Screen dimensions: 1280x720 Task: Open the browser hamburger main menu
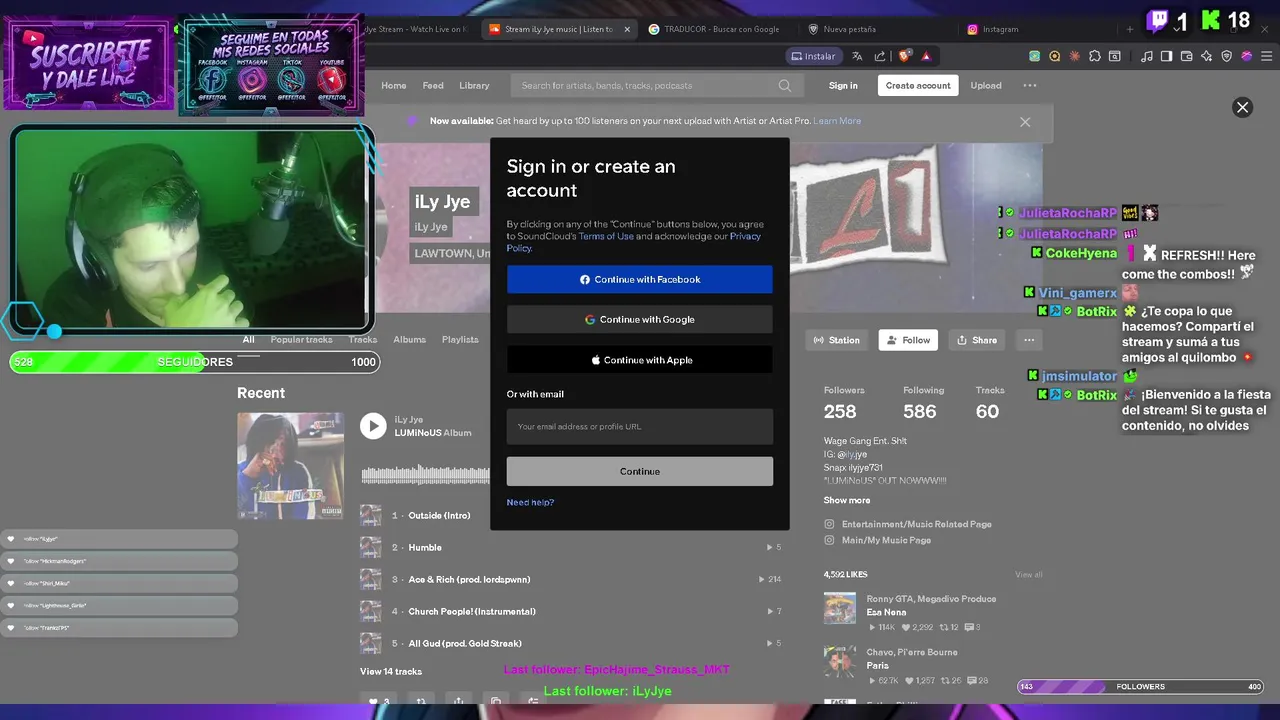[x=1267, y=56]
